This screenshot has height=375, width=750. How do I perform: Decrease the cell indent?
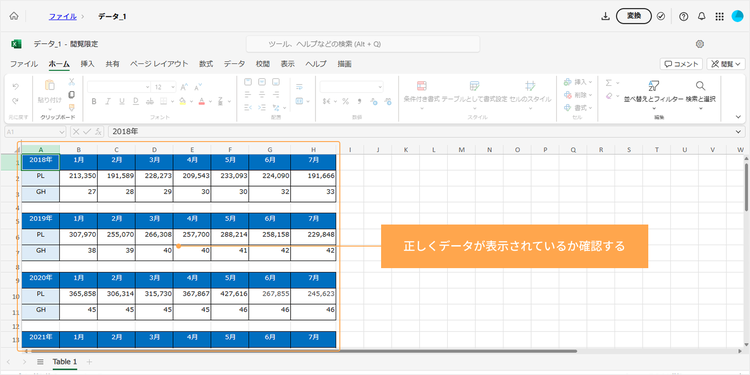coord(248,107)
